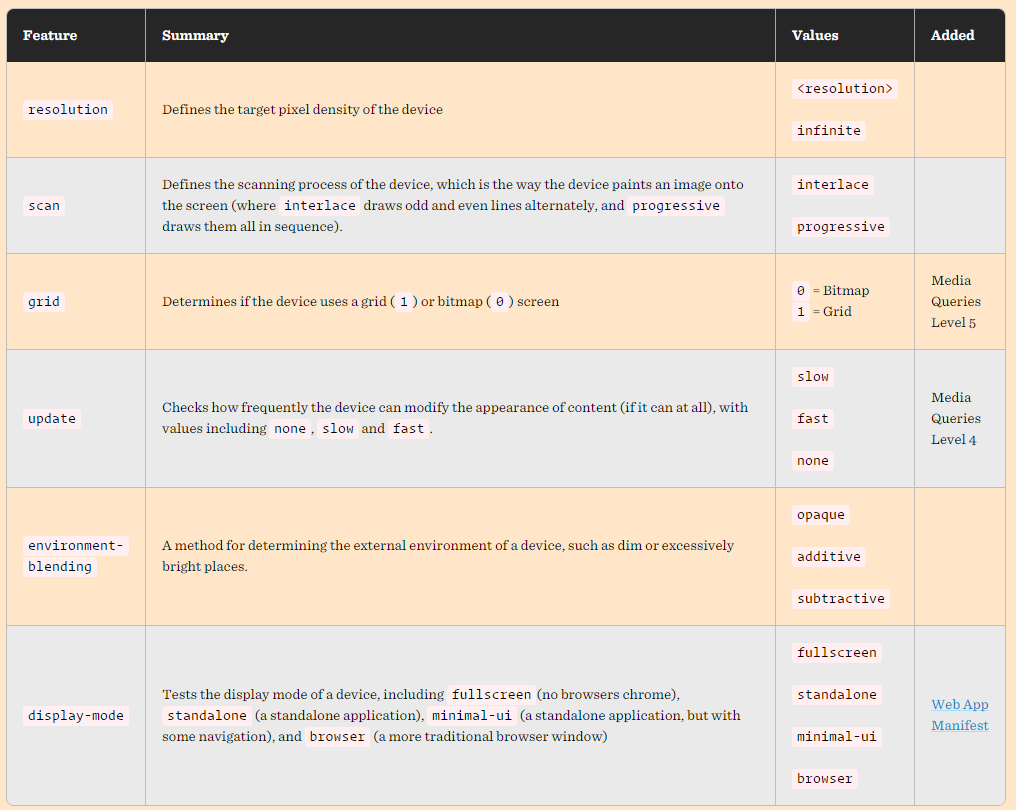Click the infinite value in the resolution row
Screen dimensions: 1016x810
coord(829,130)
